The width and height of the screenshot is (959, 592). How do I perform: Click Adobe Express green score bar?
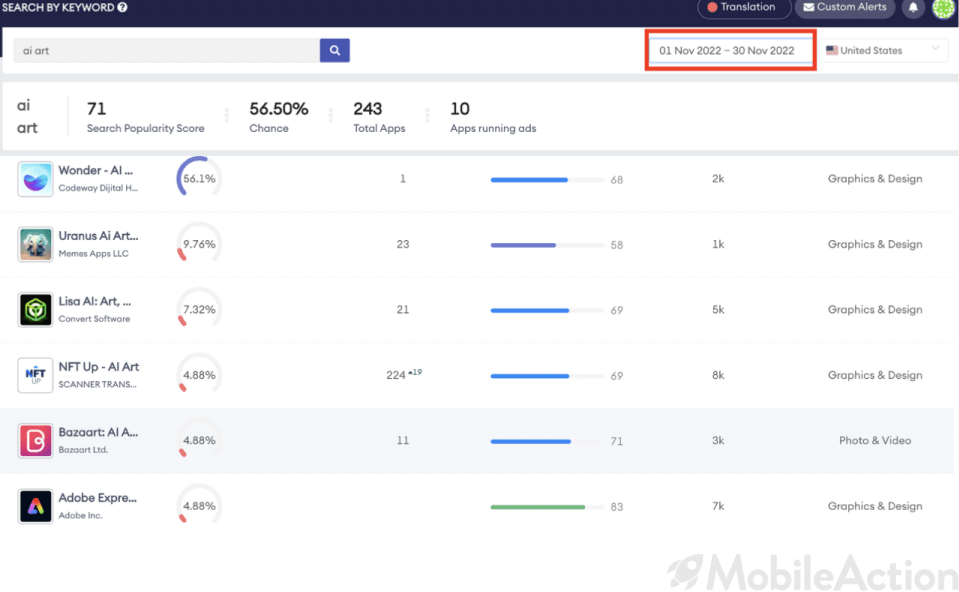547,506
